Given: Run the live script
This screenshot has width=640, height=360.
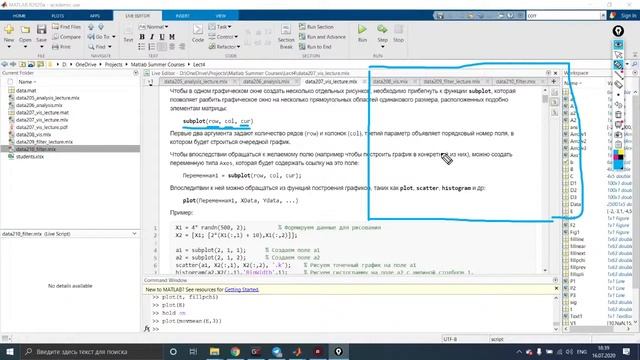Looking at the screenshot, I should [362, 33].
